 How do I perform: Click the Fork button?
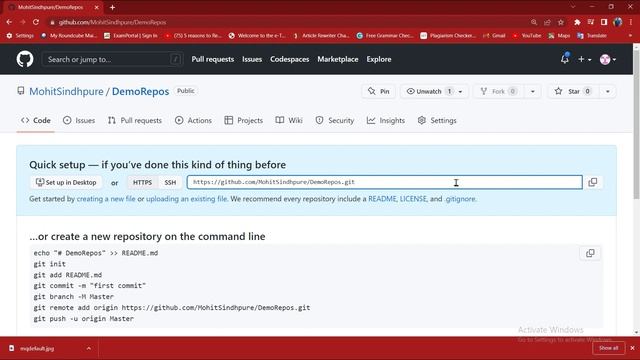(x=498, y=91)
